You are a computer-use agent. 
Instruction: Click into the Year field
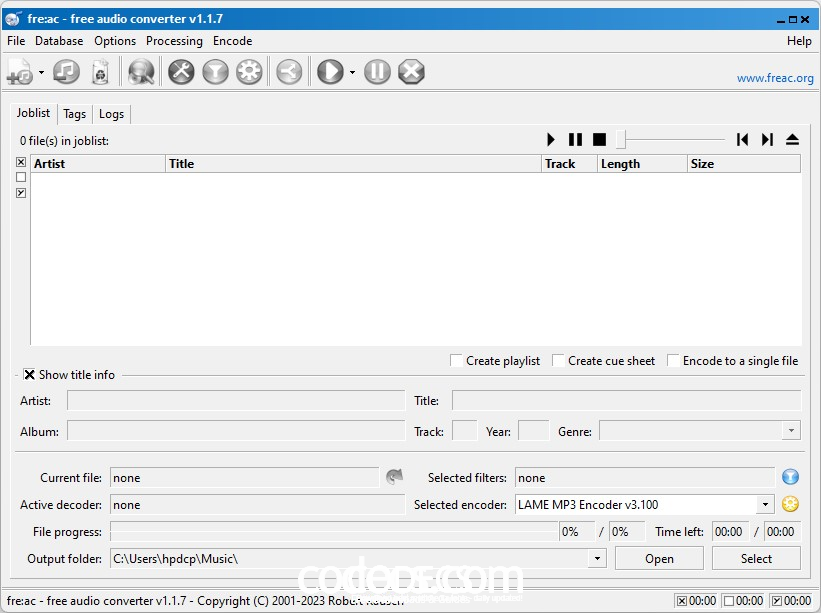point(534,431)
